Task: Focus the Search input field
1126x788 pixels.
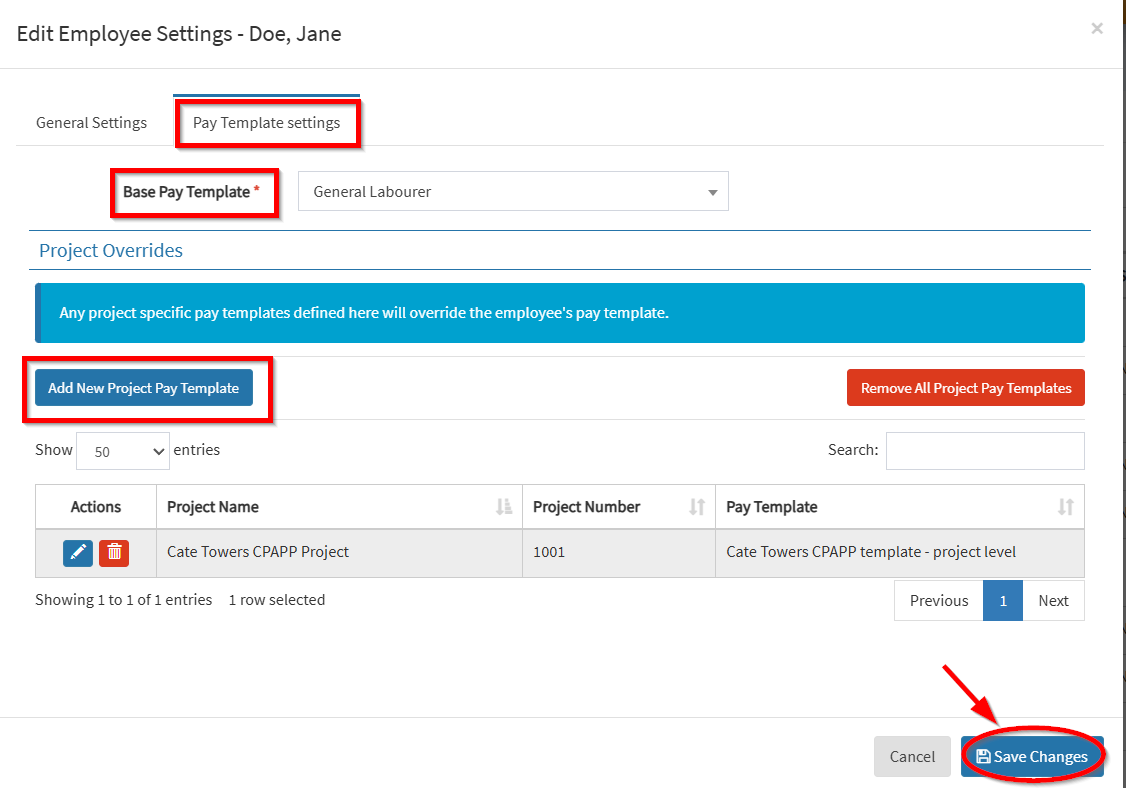Action: tap(984, 451)
